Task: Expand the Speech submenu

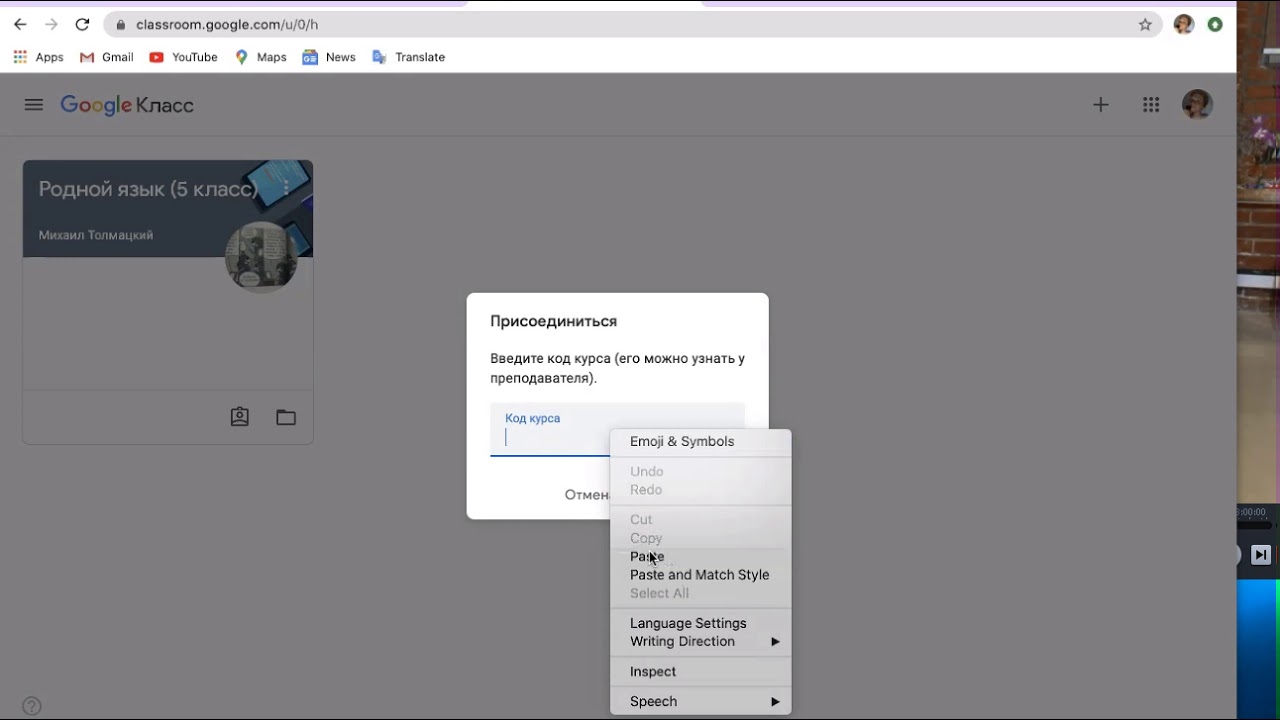Action: point(700,702)
